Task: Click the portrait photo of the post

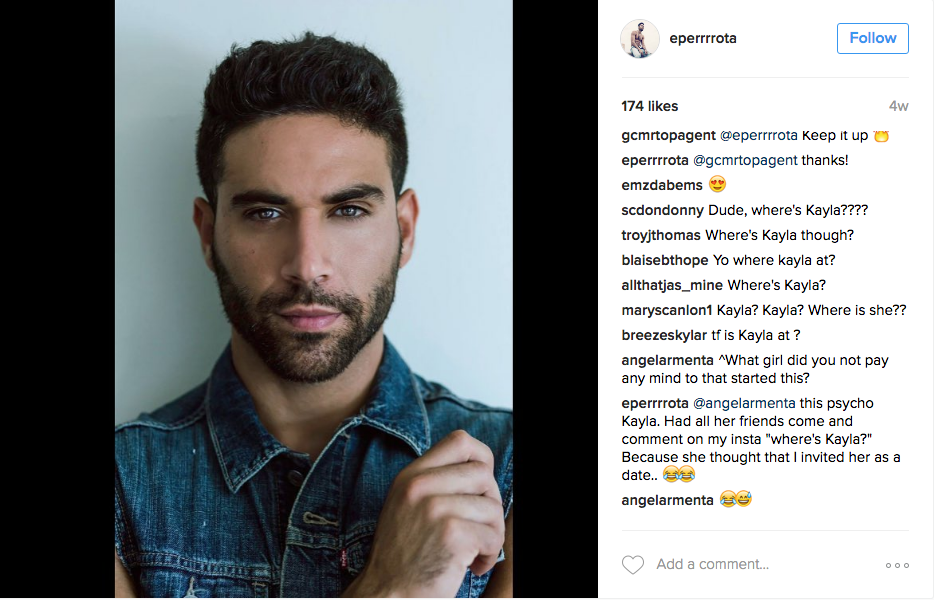Action: point(314,299)
